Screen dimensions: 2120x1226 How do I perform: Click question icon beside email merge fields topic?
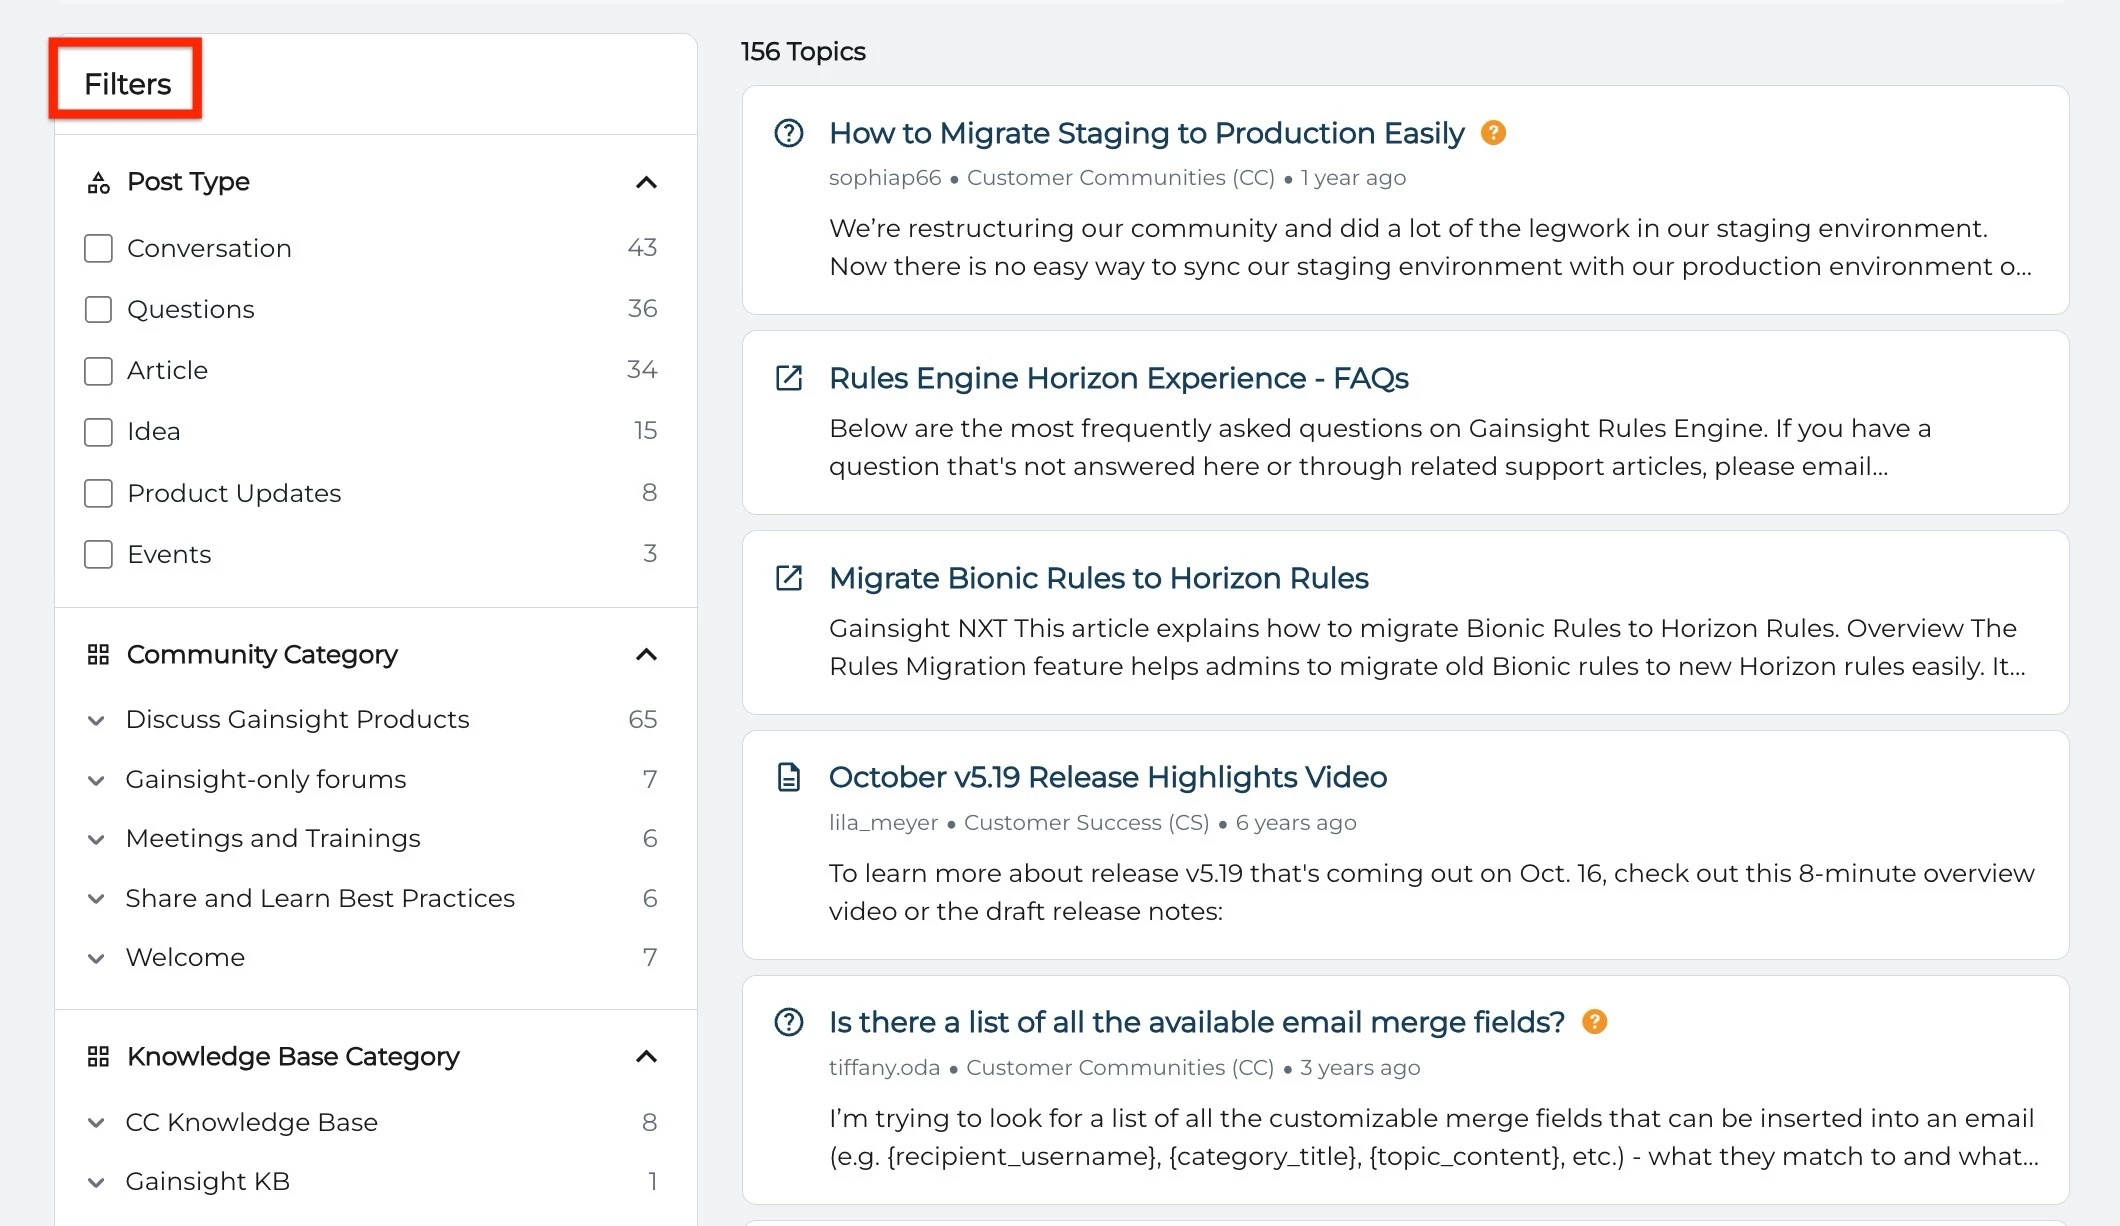click(x=789, y=1022)
